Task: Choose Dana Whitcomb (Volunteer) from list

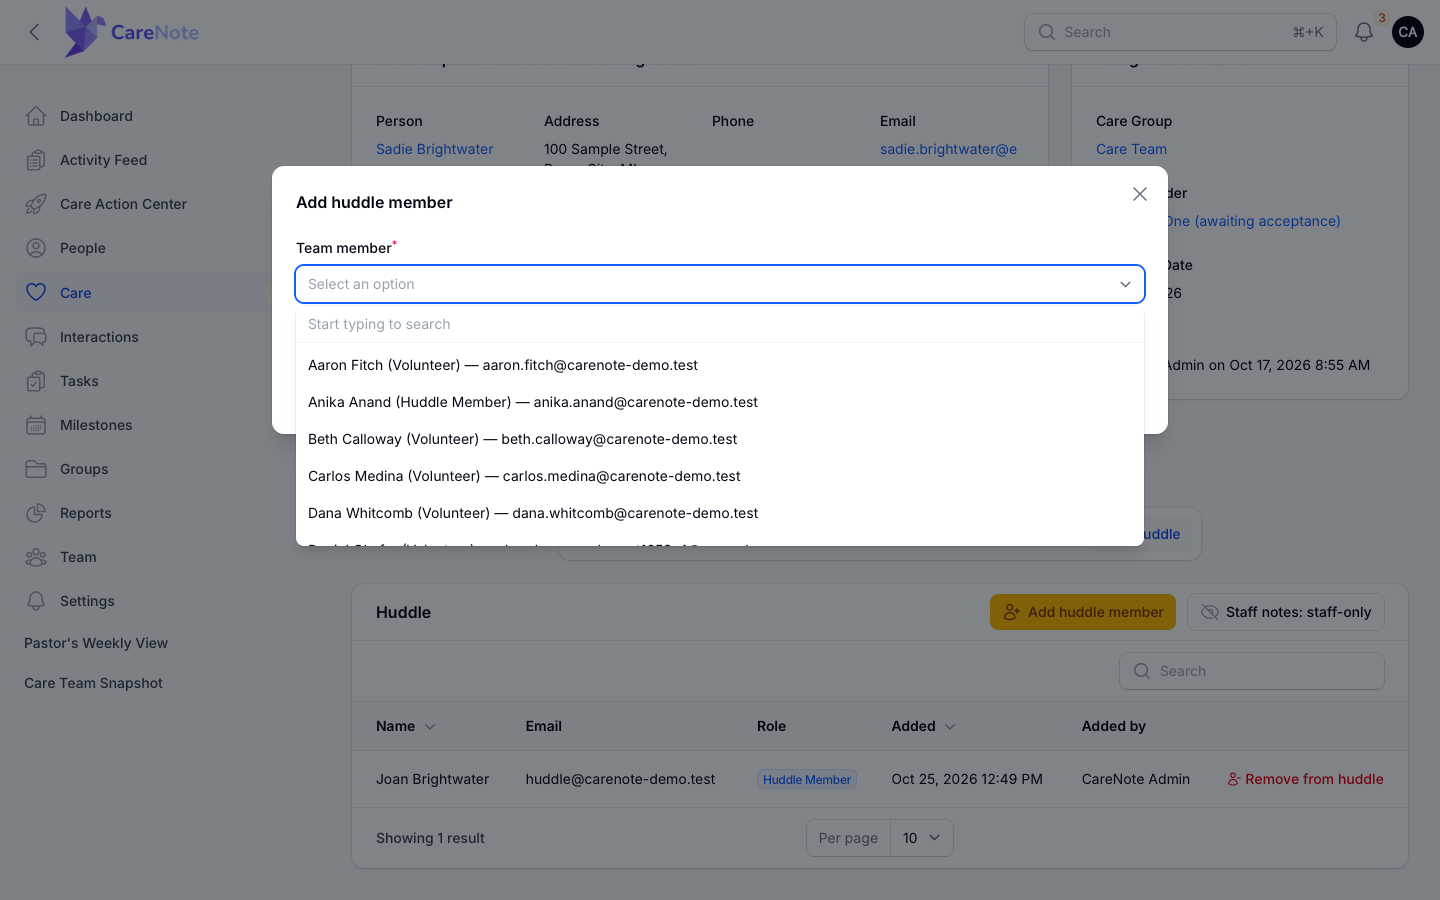Action: coord(720,513)
